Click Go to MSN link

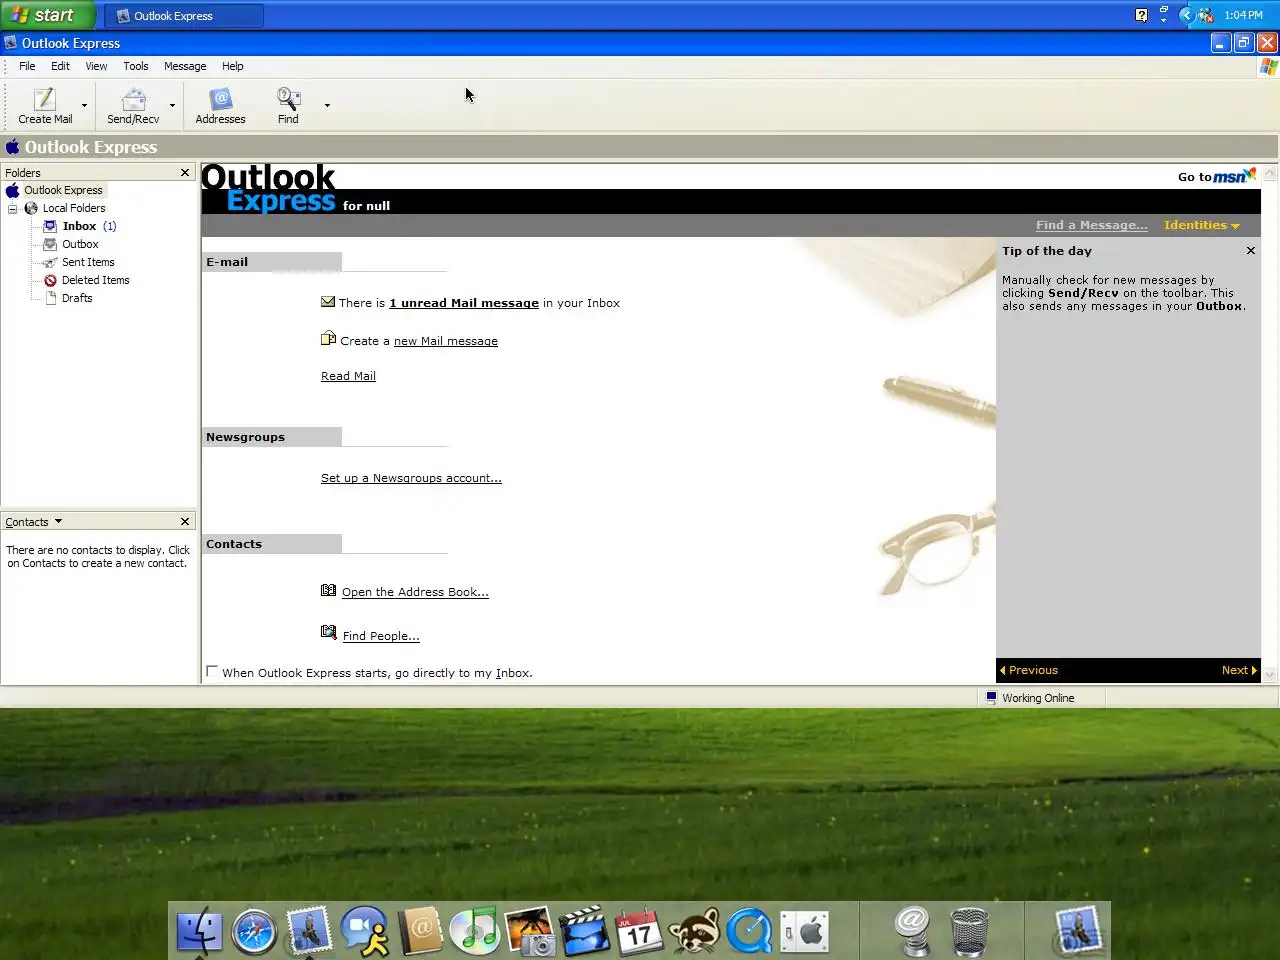1216,176
